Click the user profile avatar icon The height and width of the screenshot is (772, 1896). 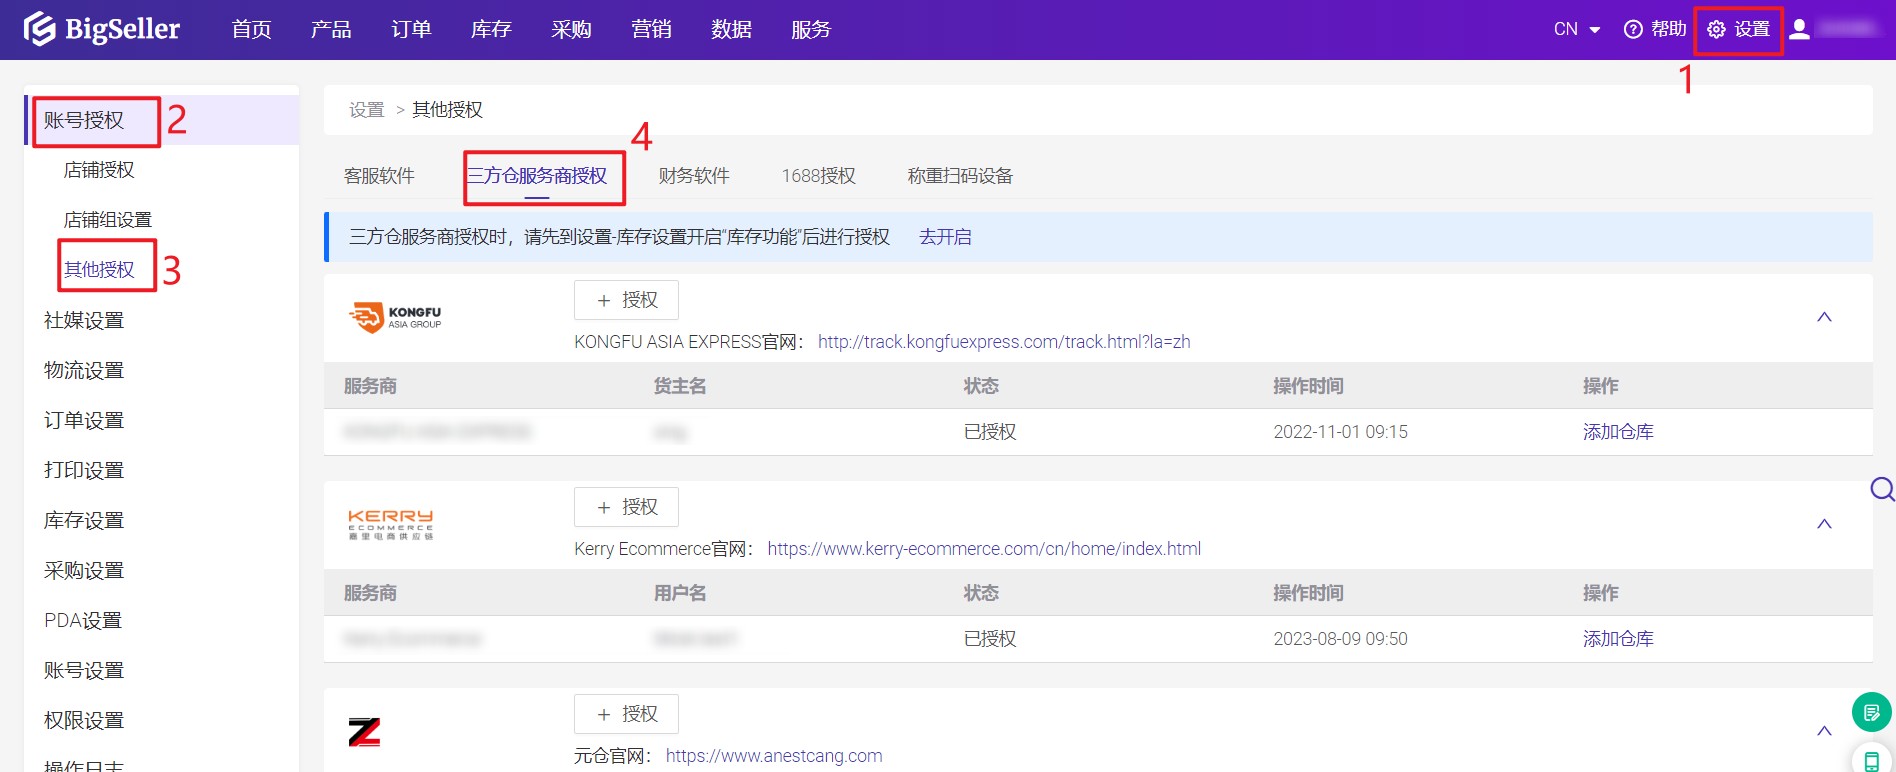[x=1799, y=29]
